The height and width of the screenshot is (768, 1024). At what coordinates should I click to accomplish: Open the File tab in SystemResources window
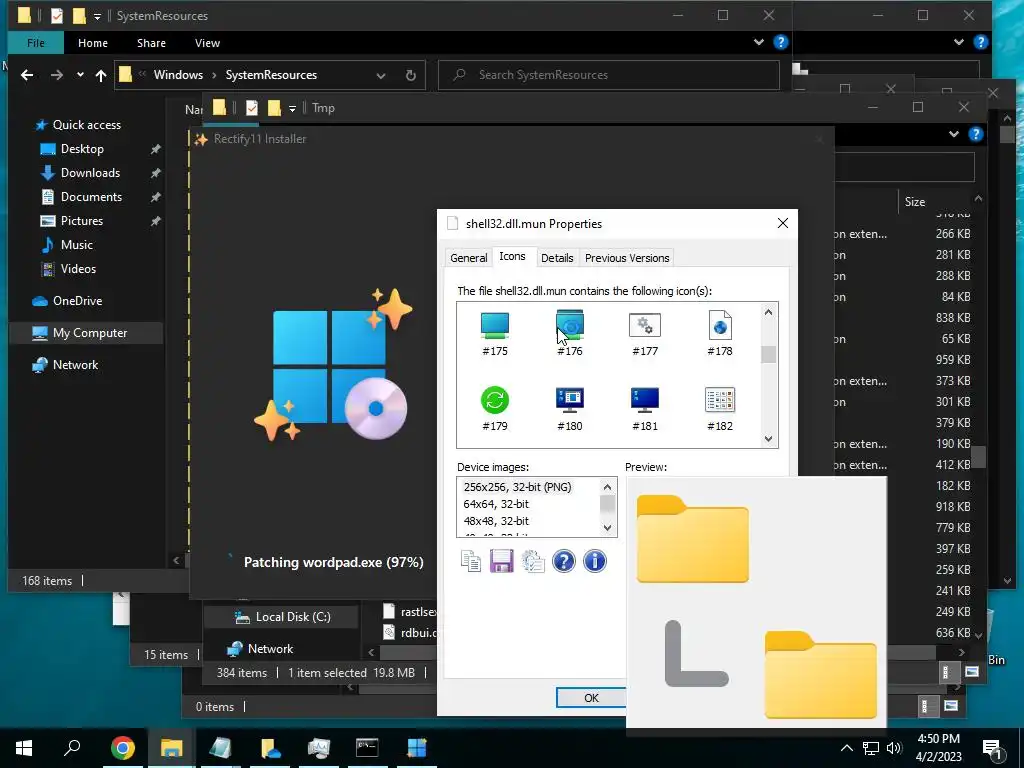[x=36, y=42]
